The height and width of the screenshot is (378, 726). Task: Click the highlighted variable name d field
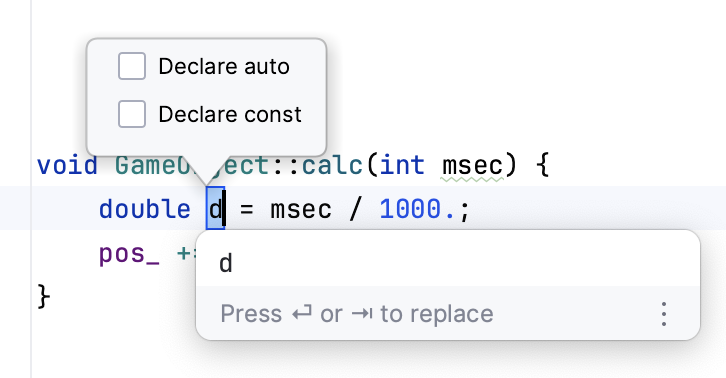point(215,208)
